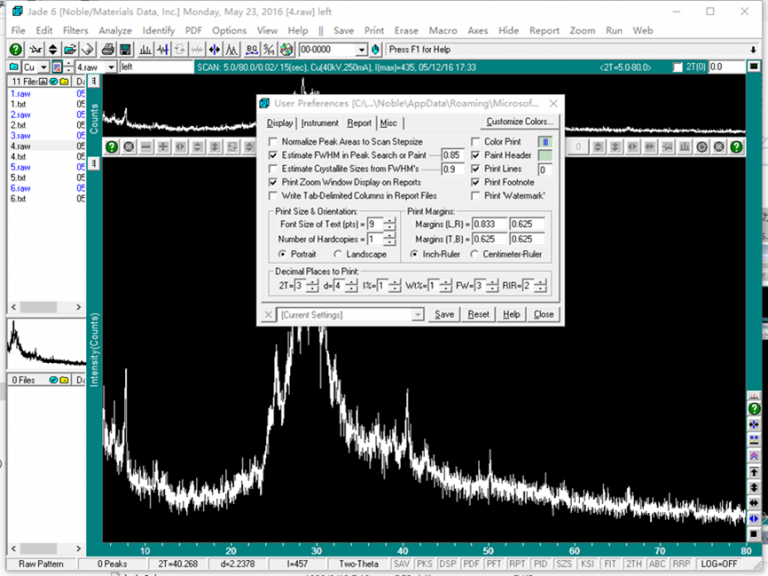Adjust the Font Size of Text stepper

[x=389, y=224]
